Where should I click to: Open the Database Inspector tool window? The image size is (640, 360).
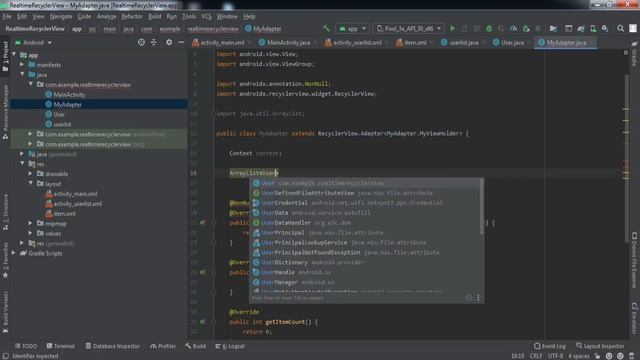112,346
